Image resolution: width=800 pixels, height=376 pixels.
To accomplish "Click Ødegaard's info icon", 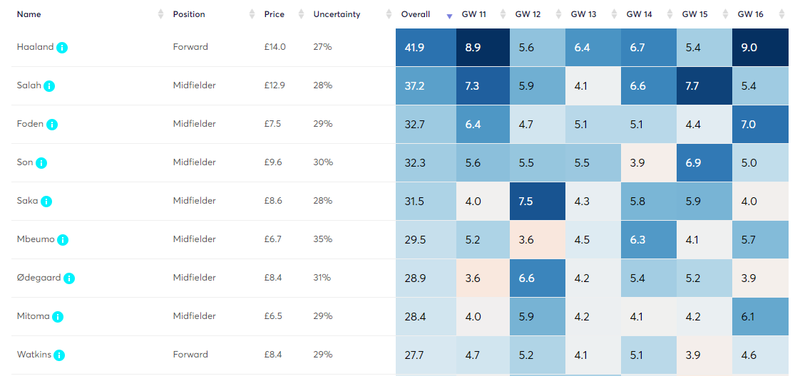I will [x=69, y=279].
